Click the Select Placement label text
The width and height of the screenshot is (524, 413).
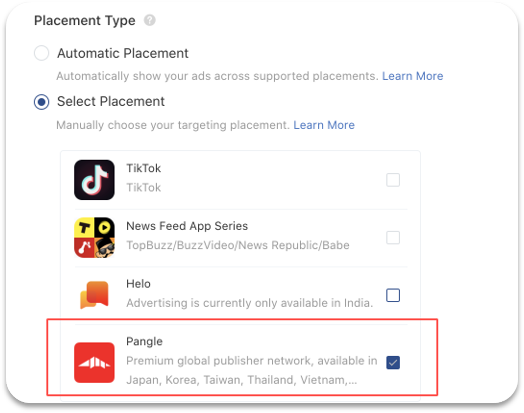click(x=111, y=102)
